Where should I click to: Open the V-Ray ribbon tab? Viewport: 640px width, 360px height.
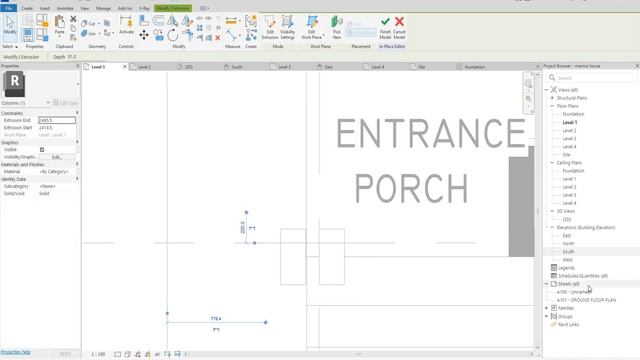(144, 8)
